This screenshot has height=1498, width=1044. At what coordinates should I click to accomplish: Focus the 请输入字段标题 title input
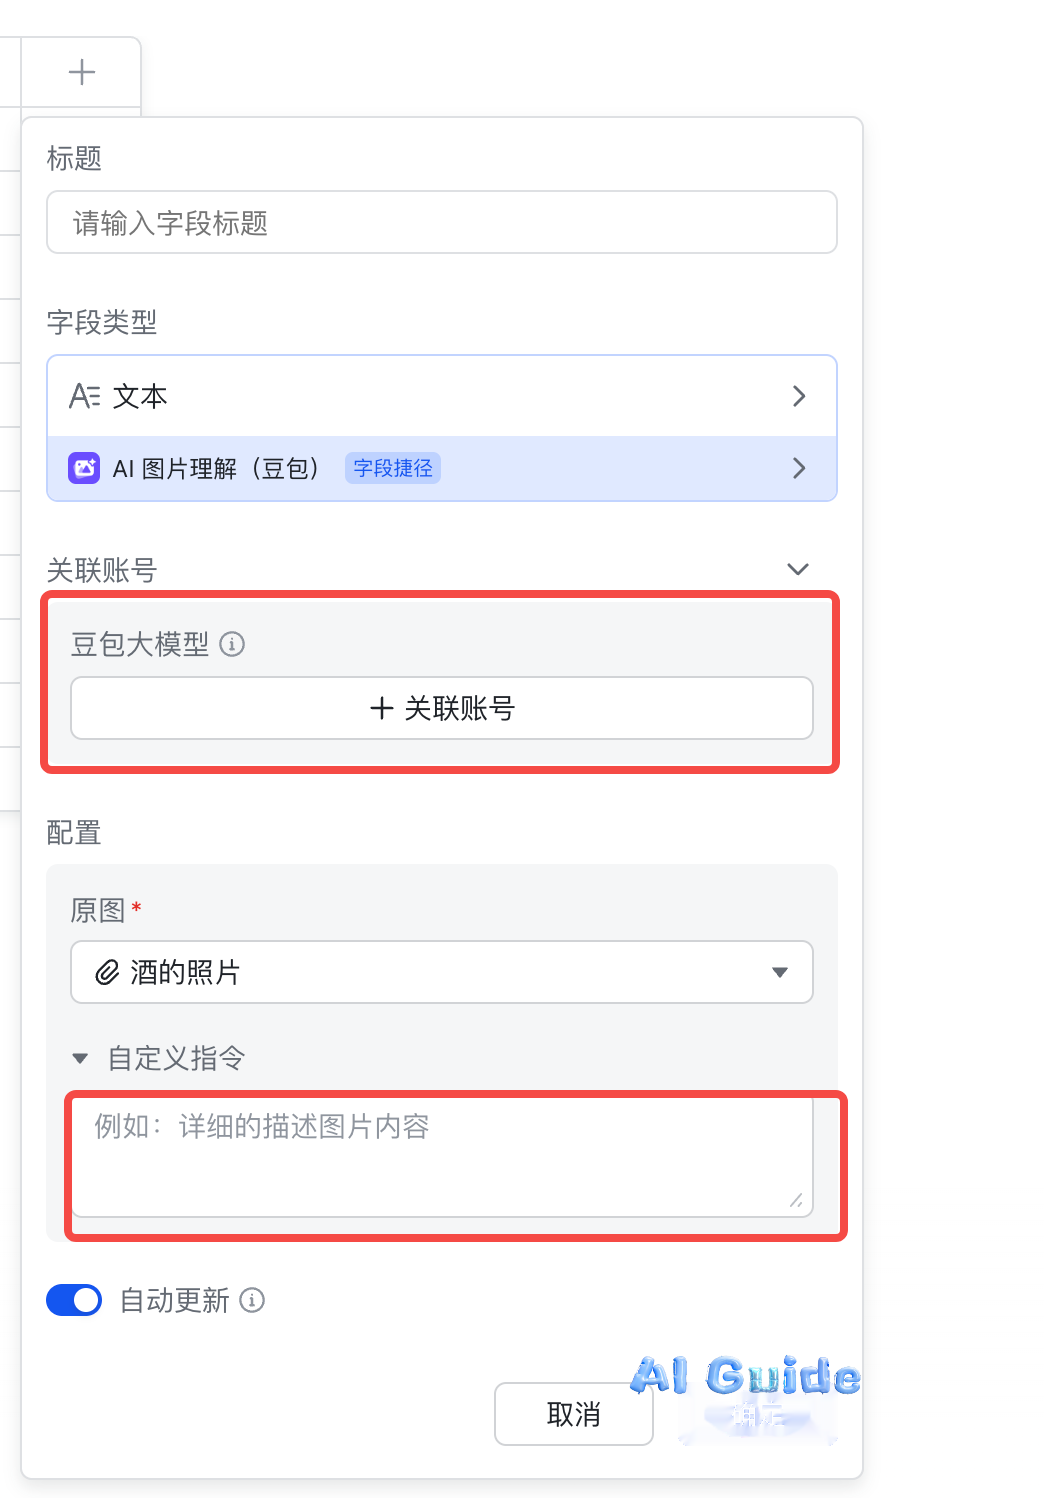[x=442, y=222]
